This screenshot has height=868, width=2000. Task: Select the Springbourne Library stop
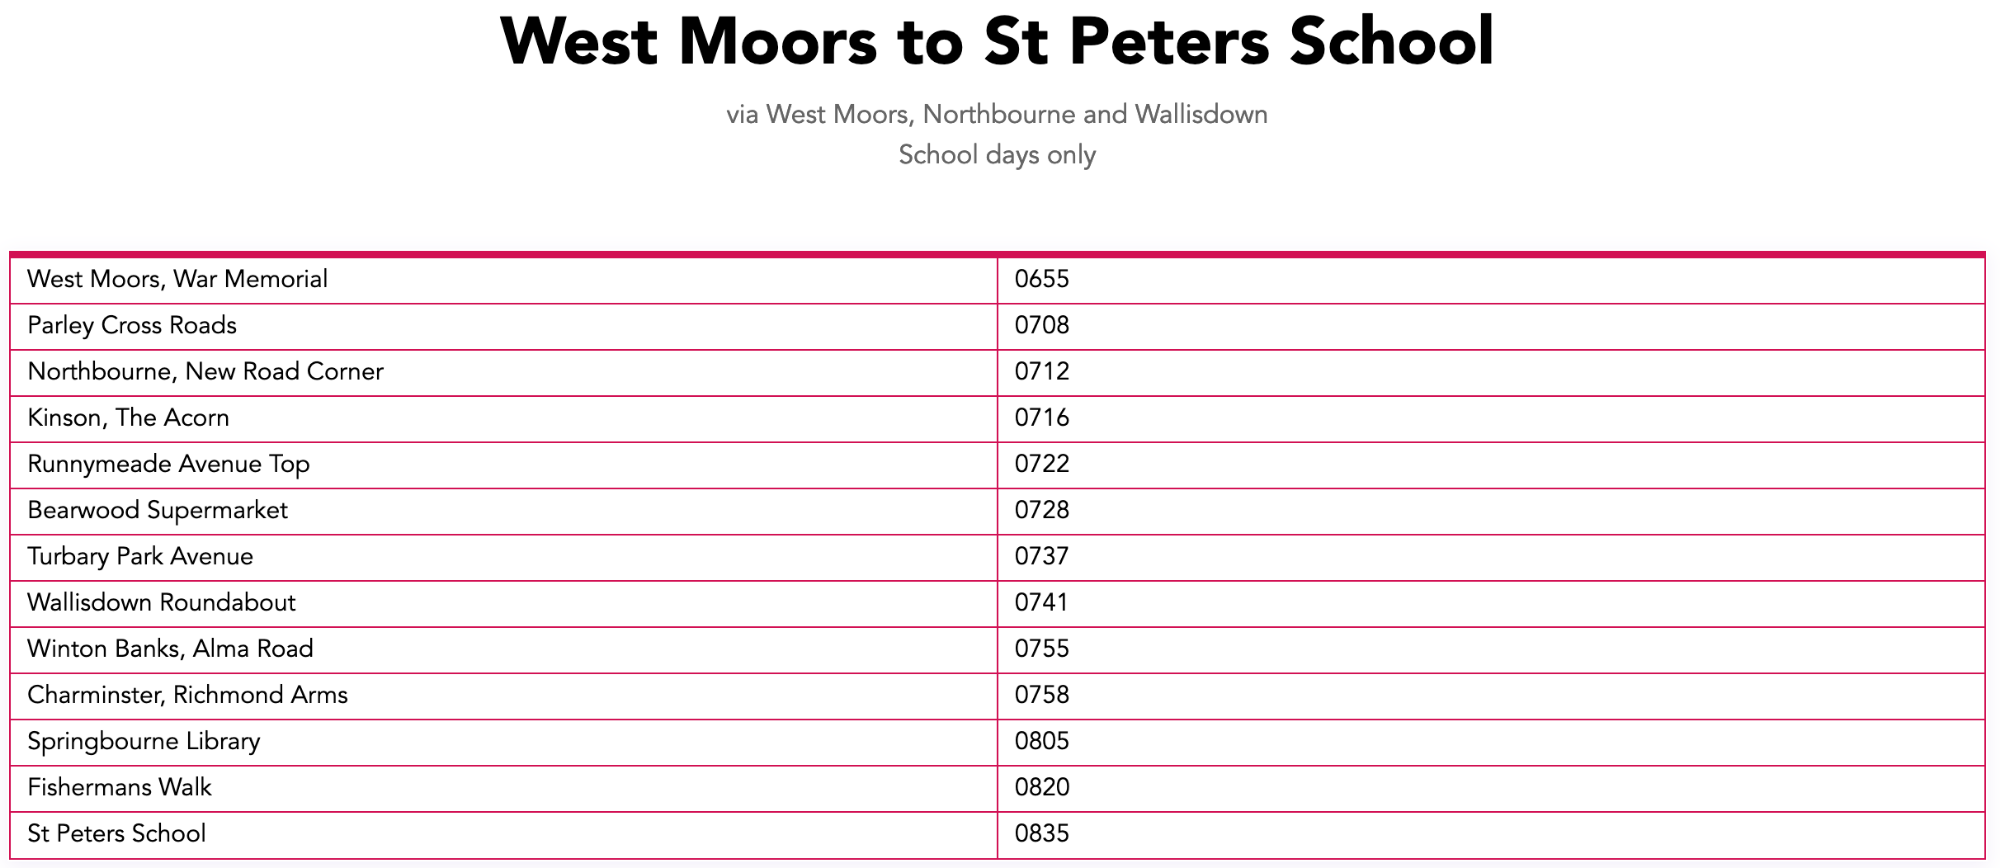point(143,741)
